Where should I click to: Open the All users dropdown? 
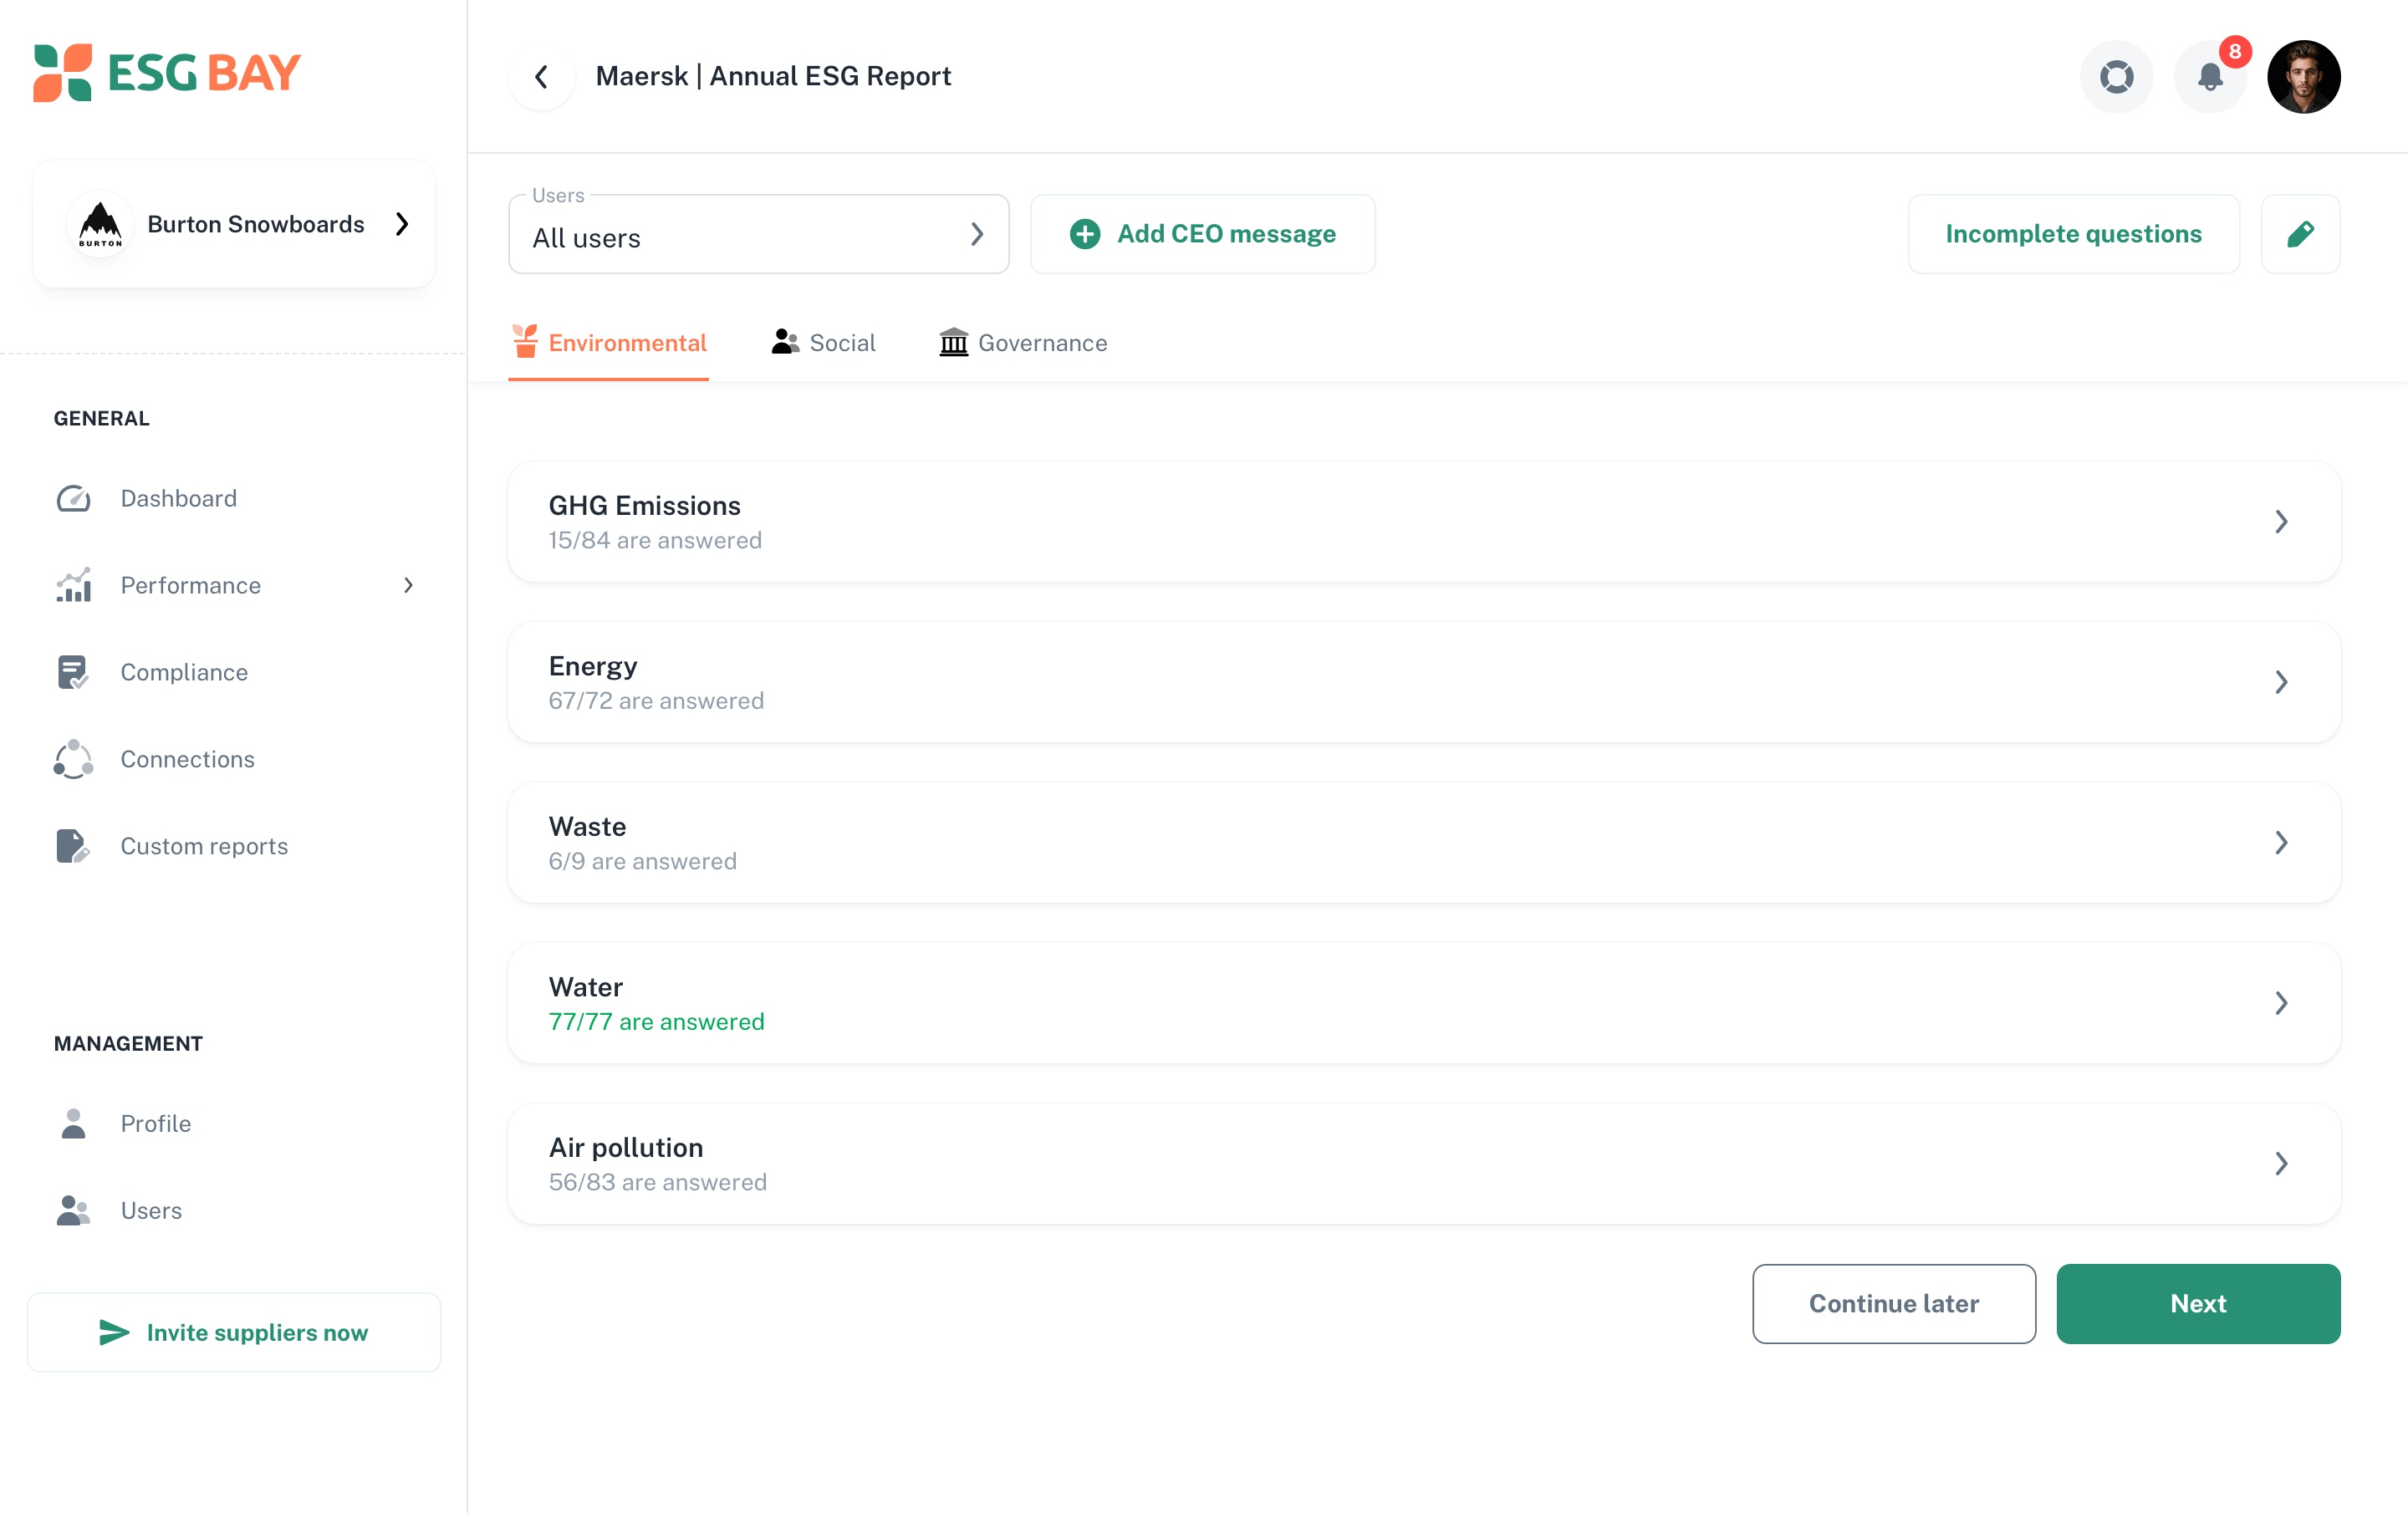pyautogui.click(x=758, y=234)
